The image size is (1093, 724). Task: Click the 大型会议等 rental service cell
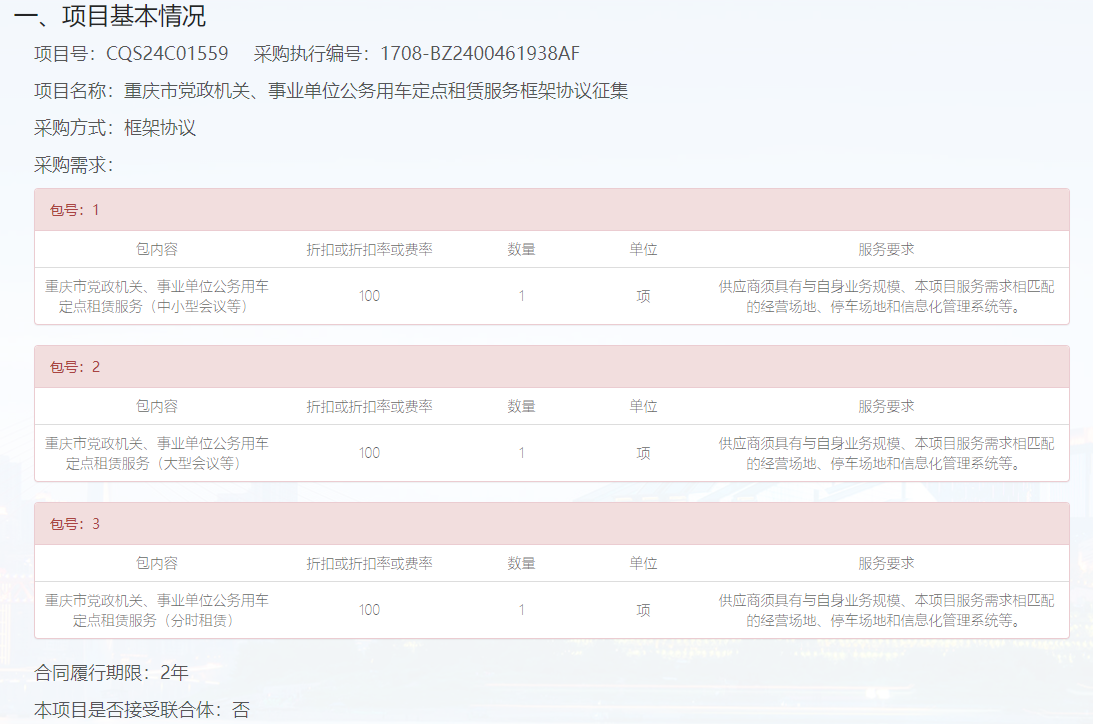pos(157,453)
